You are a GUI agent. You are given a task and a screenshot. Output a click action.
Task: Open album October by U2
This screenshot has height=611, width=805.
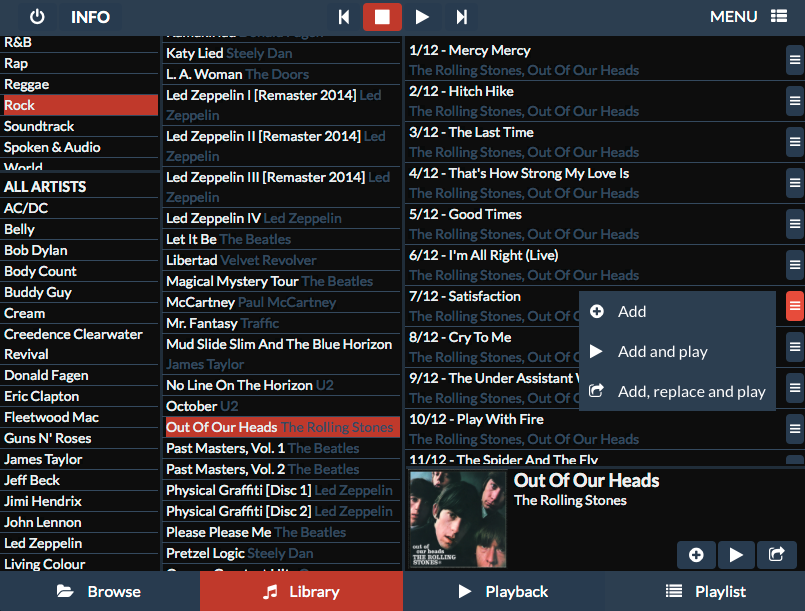pyautogui.click(x=281, y=406)
